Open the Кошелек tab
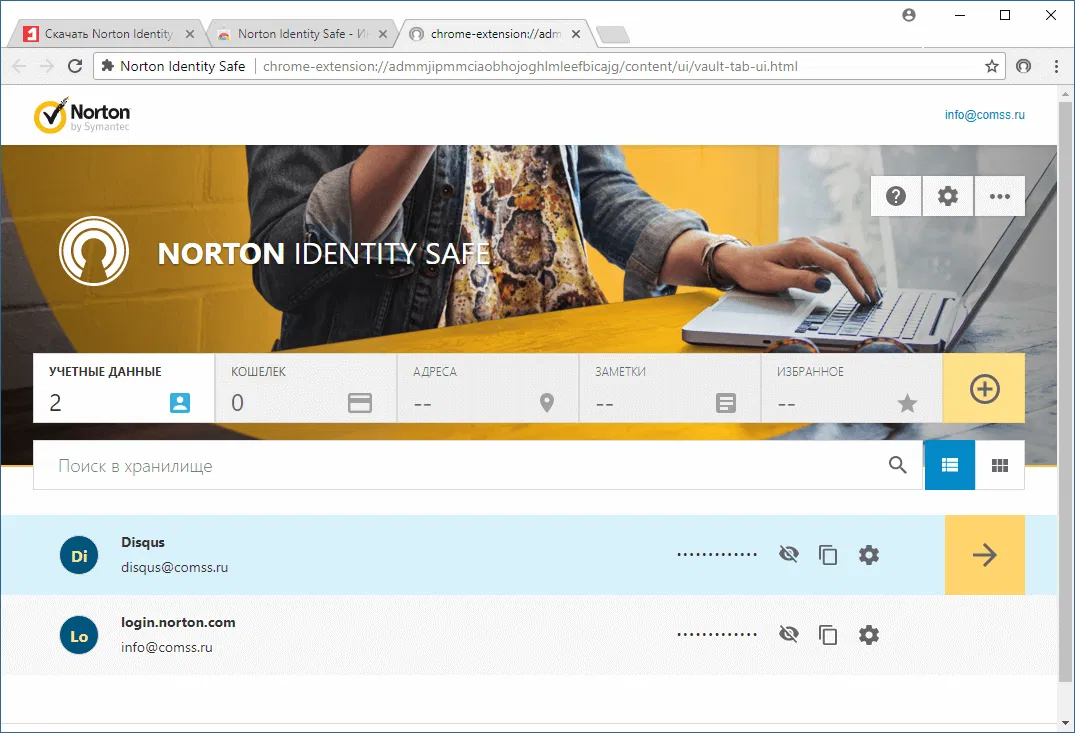Viewport: 1075px width, 733px height. [x=306, y=388]
